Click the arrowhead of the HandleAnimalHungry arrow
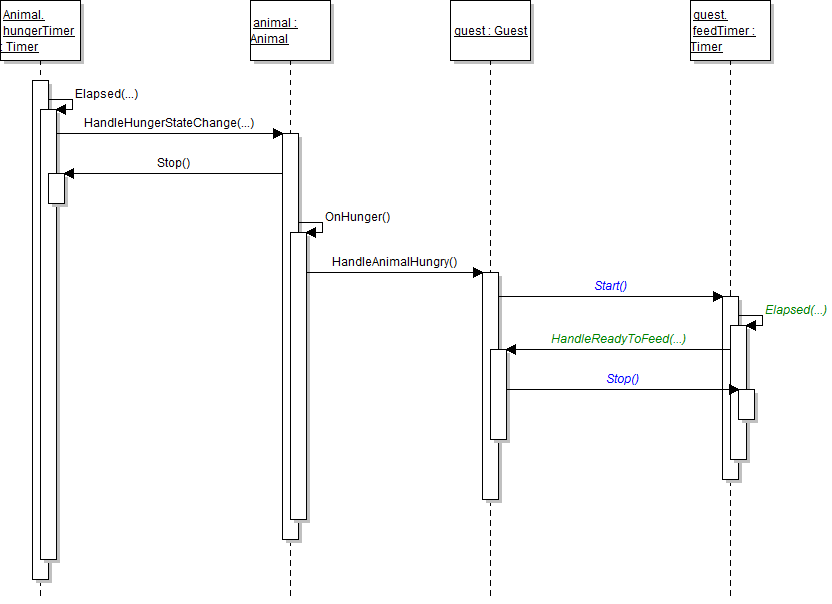Screen dimensions: 832x604 477,272
